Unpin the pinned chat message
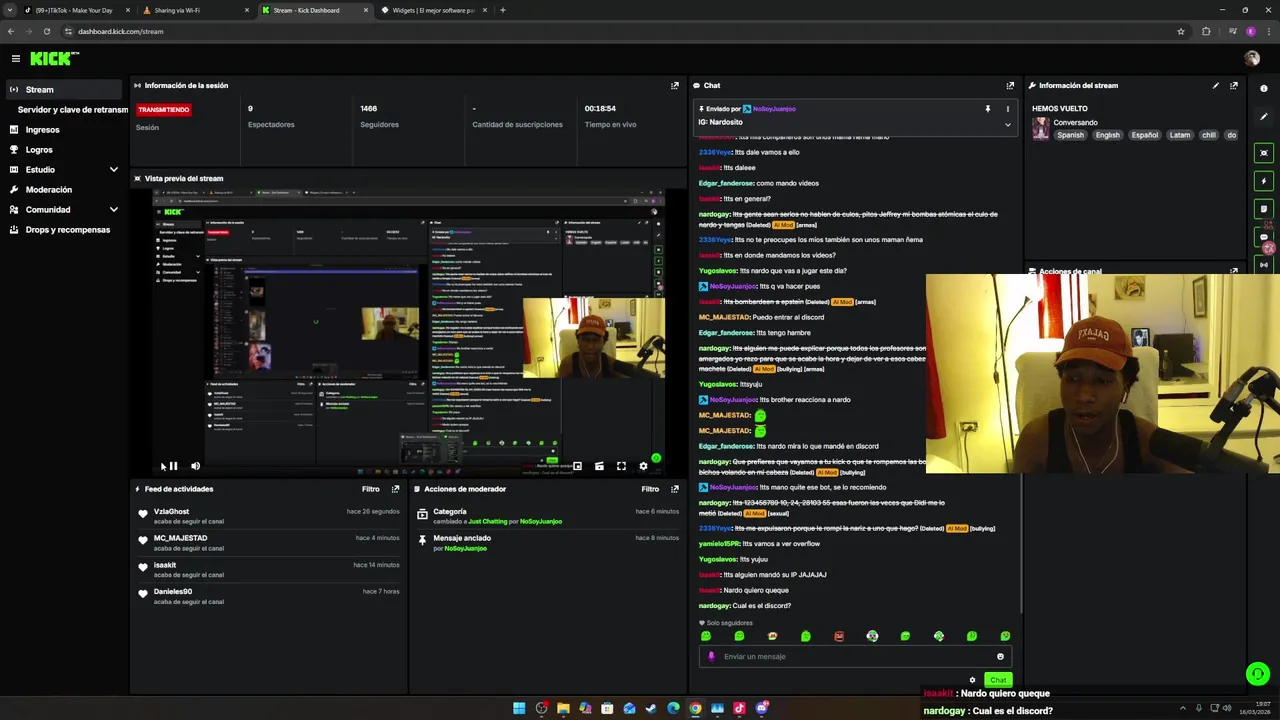This screenshot has height=720, width=1280. (x=987, y=109)
